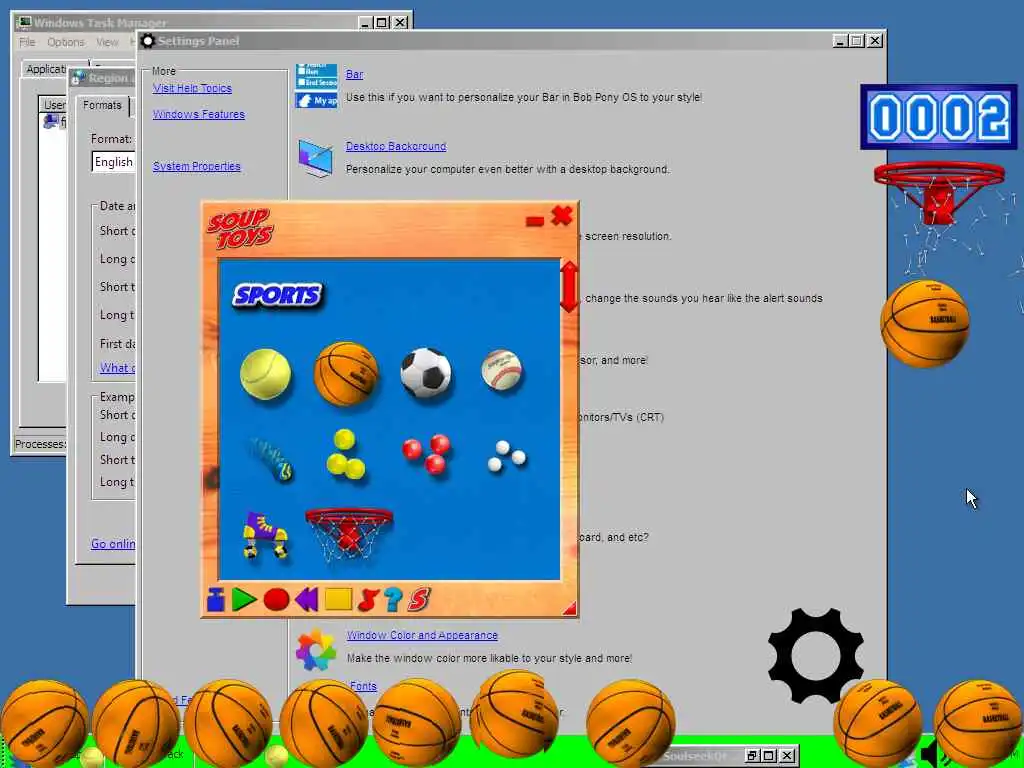Select the Formats tab in Region window
The width and height of the screenshot is (1024, 768).
pyautogui.click(x=102, y=105)
